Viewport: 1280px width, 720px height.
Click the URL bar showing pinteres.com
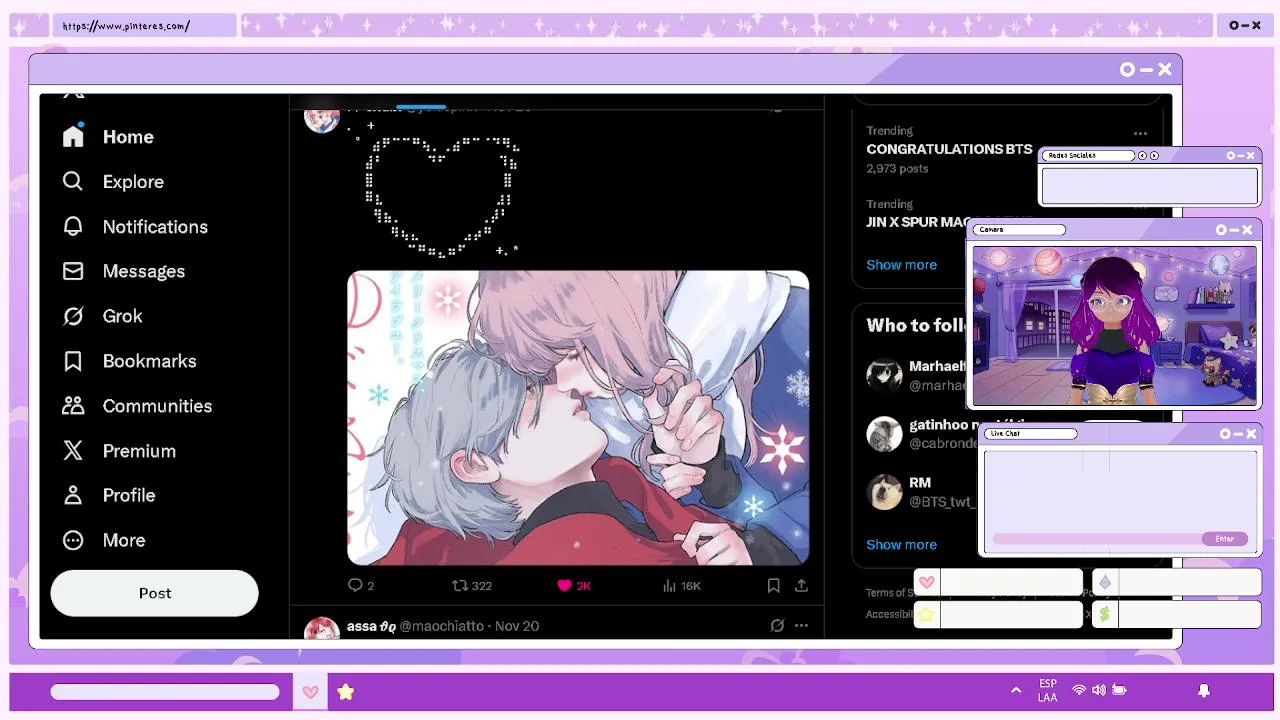point(145,26)
